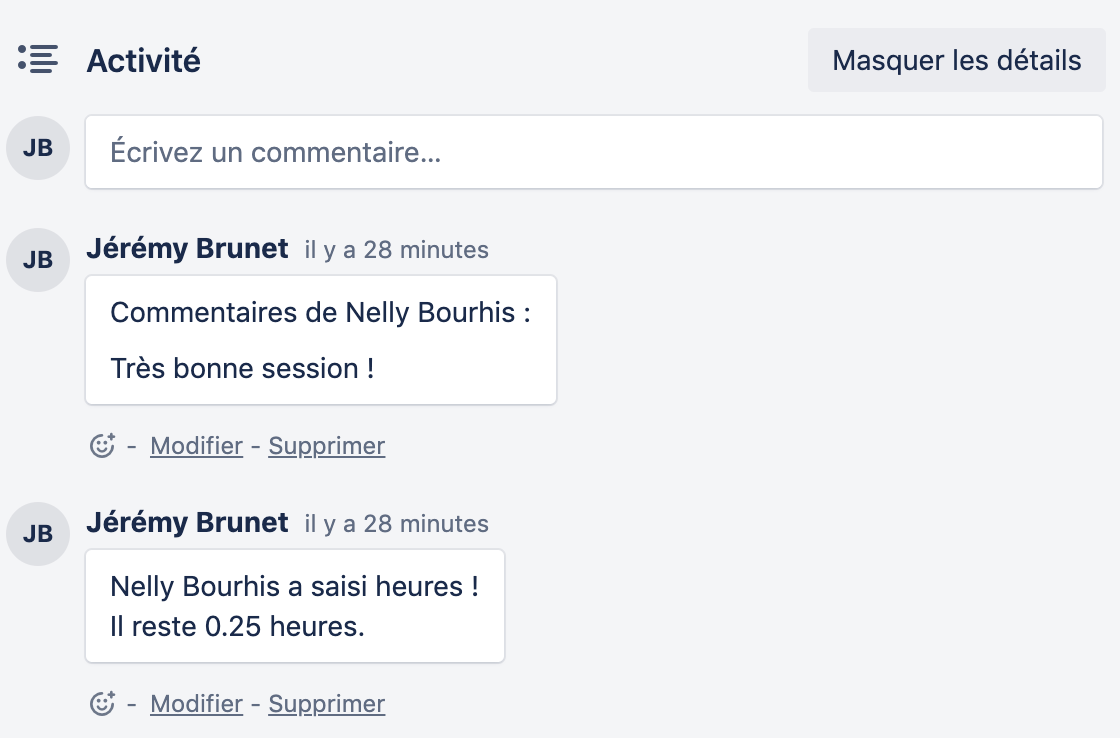
Task: Modifier the Très bonne session comment
Action: point(196,446)
